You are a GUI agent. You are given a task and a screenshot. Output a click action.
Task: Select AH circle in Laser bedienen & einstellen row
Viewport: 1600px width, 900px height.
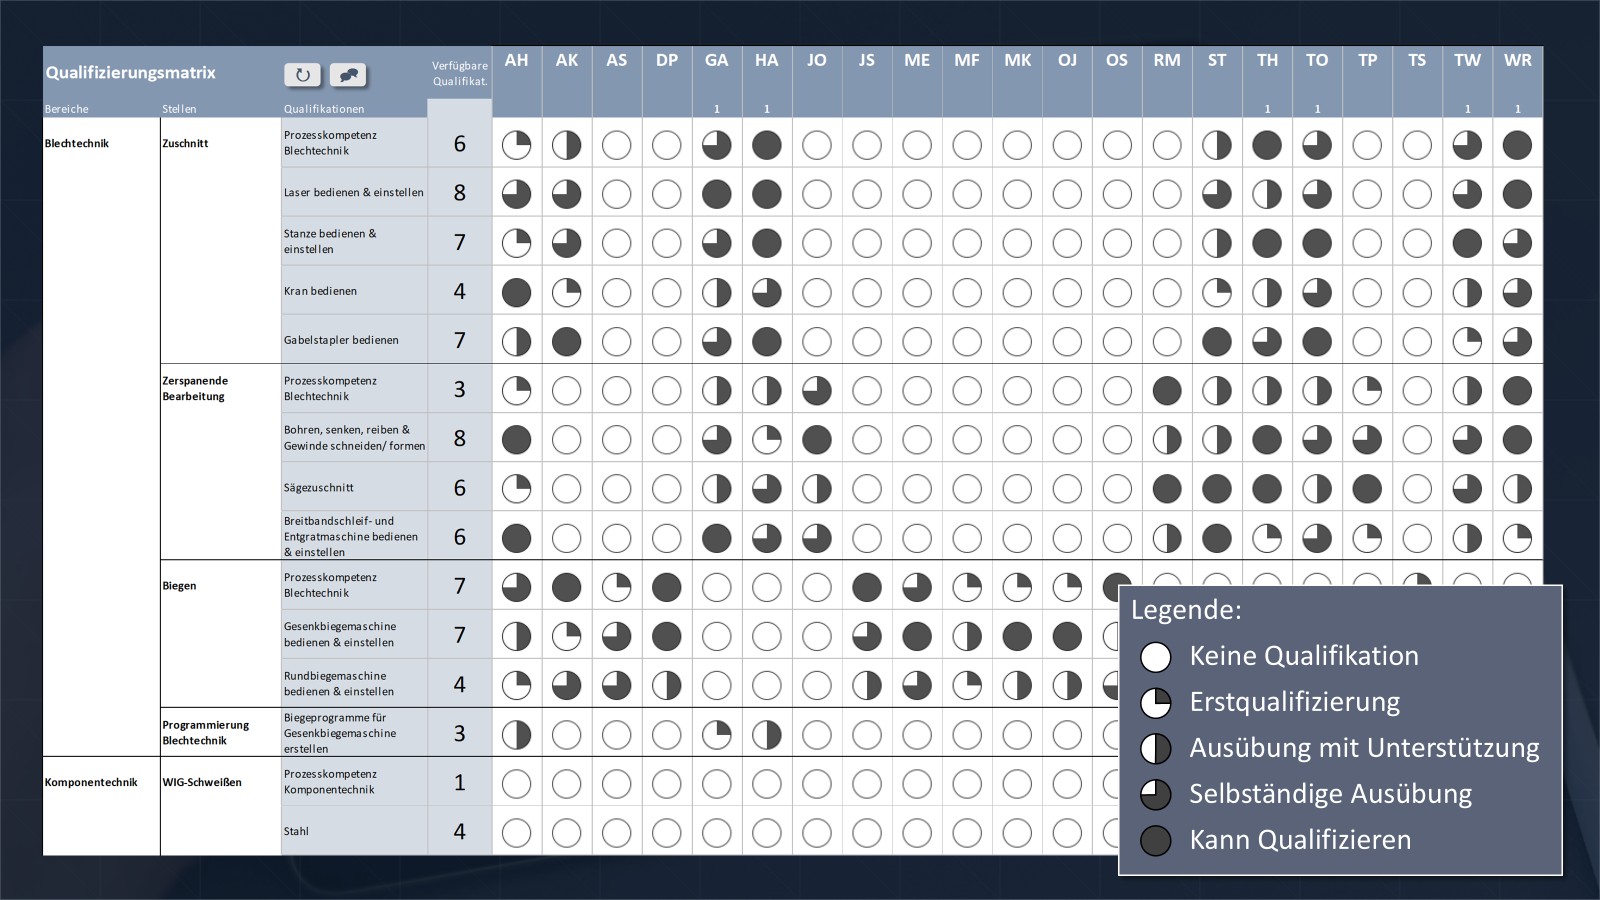click(x=516, y=194)
